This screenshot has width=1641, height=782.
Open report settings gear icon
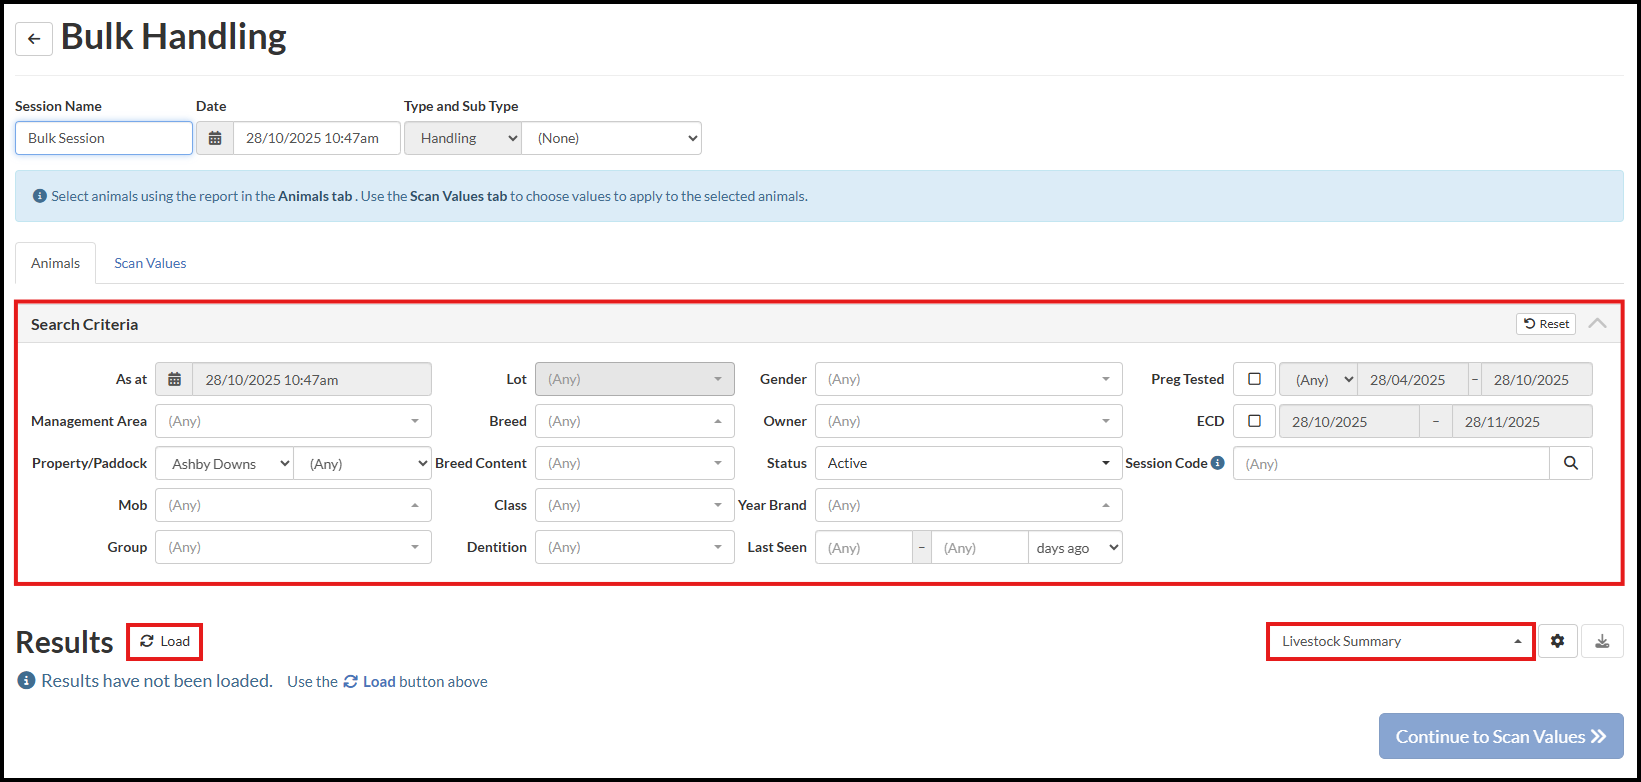point(1557,641)
